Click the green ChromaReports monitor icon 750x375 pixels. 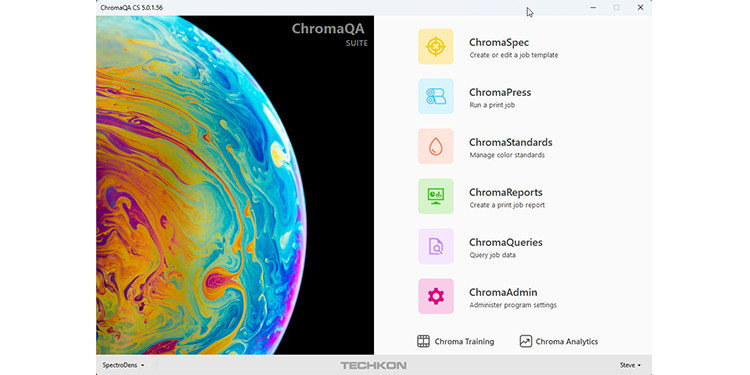436,196
